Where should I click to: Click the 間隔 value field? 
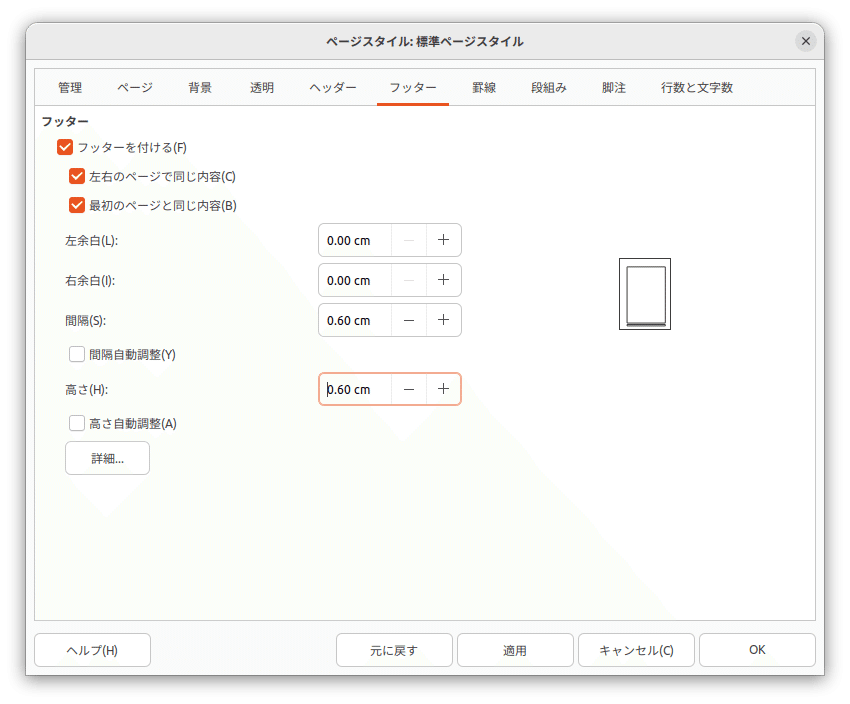[355, 320]
